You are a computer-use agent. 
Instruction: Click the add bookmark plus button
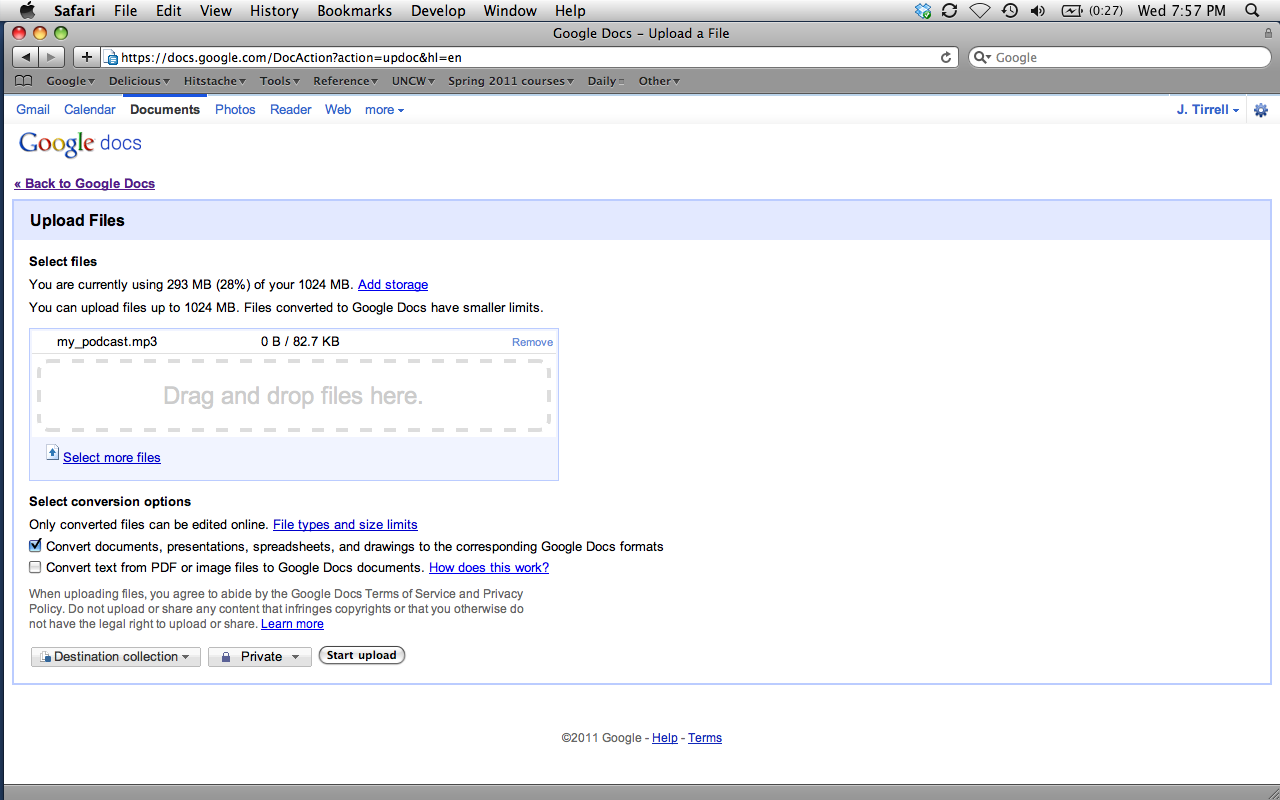[87, 57]
